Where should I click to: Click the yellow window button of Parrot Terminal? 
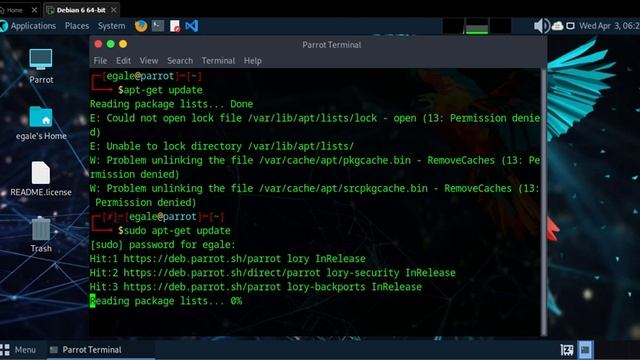(123, 44)
